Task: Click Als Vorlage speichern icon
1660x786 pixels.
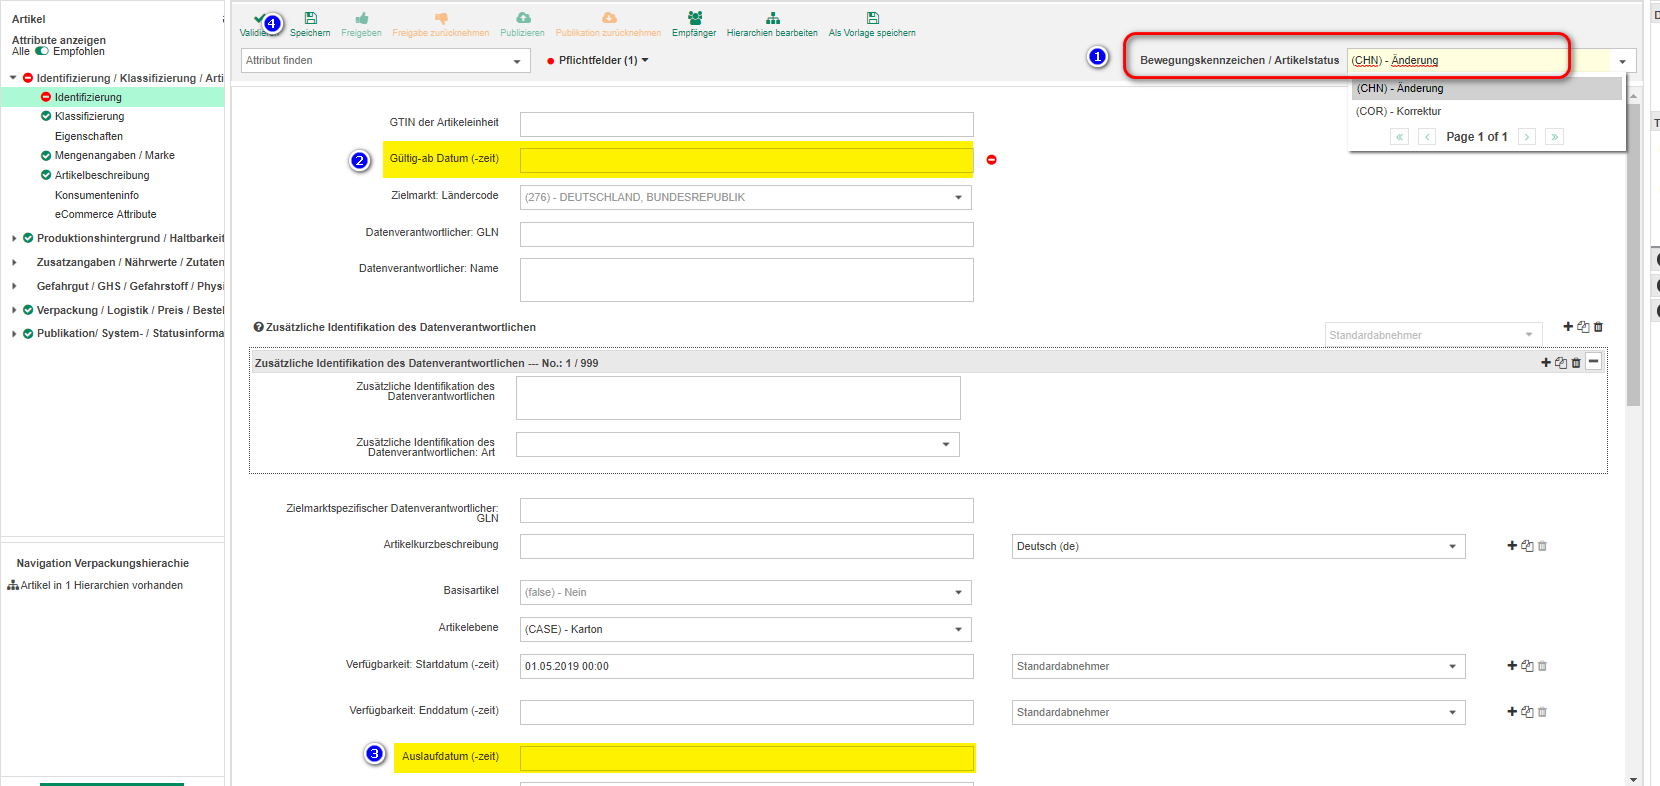Action: [872, 19]
